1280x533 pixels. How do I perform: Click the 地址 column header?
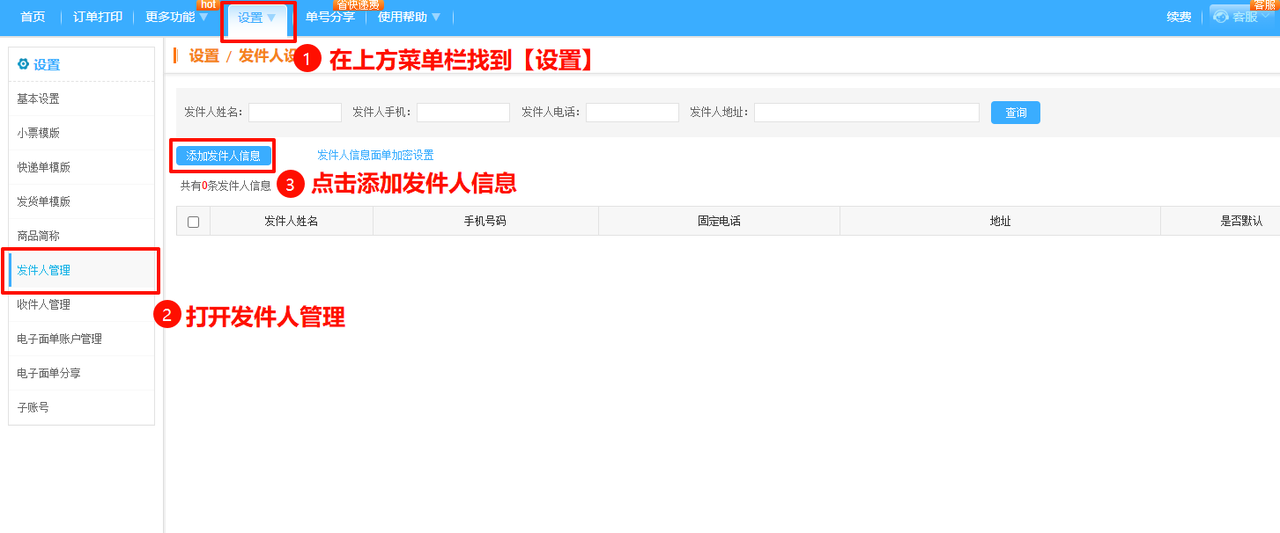tap(1000, 221)
